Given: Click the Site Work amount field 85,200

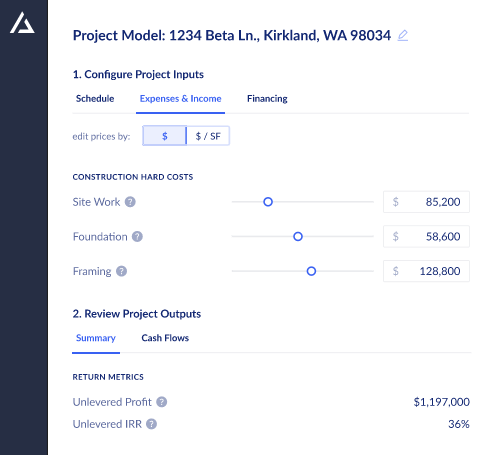Looking at the screenshot, I should (426, 202).
